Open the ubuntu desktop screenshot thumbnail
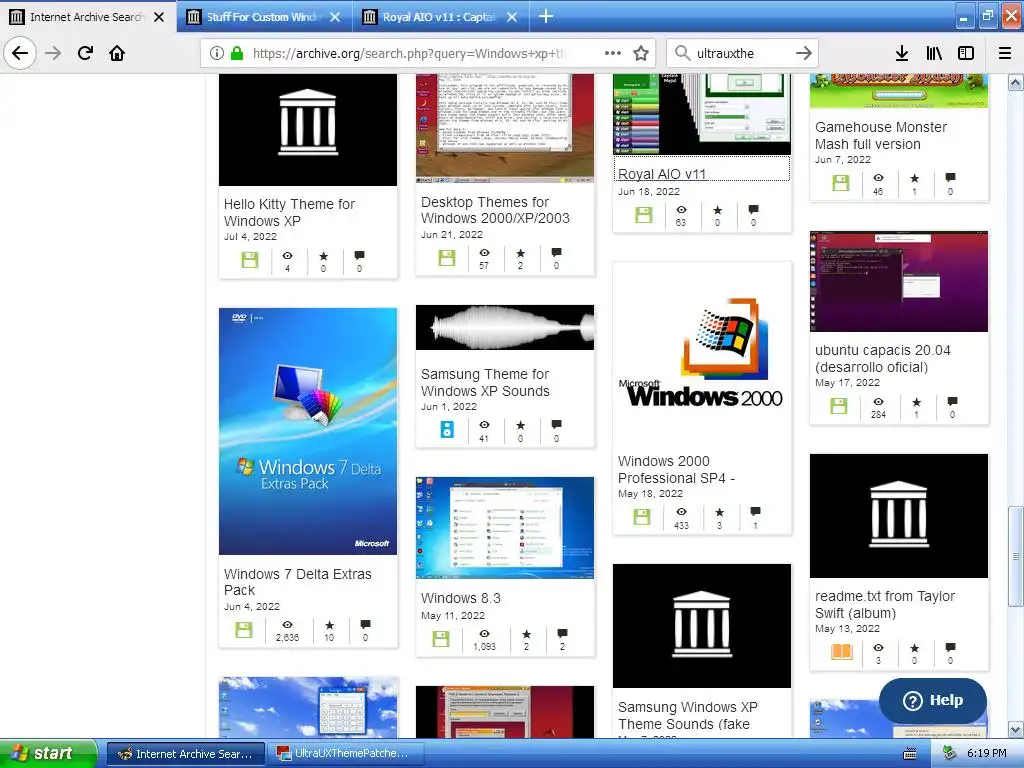The width and height of the screenshot is (1024, 768). [899, 281]
